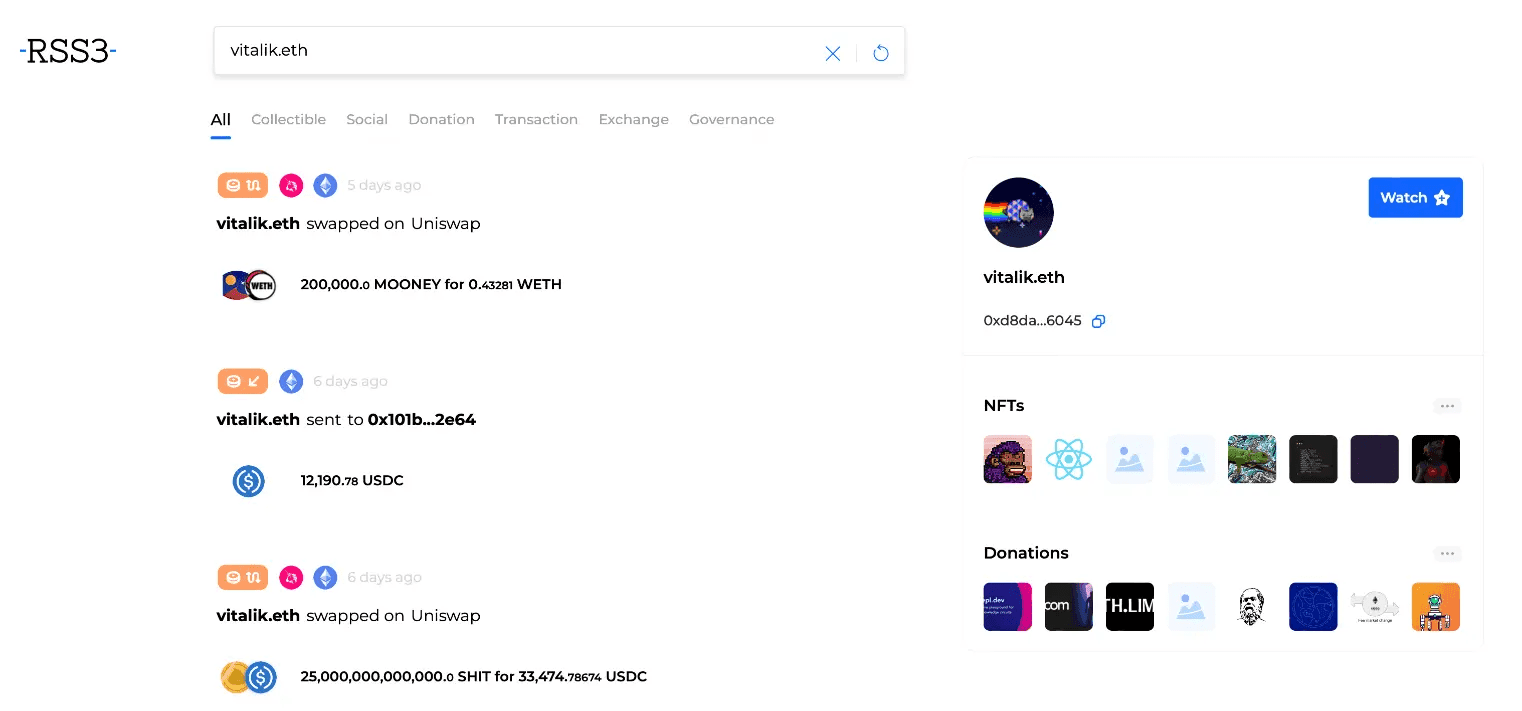
Task: Click the "25,000,000,000,000.0 SHIT for 33,474.78674 USDC" text
Action: tap(474, 677)
